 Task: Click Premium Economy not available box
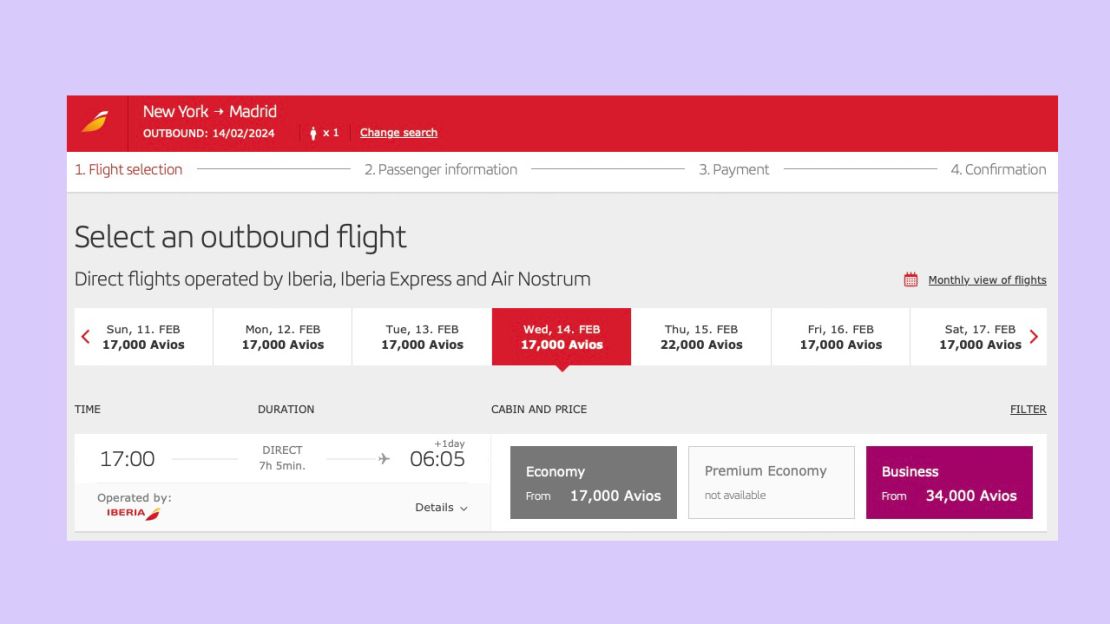click(771, 482)
